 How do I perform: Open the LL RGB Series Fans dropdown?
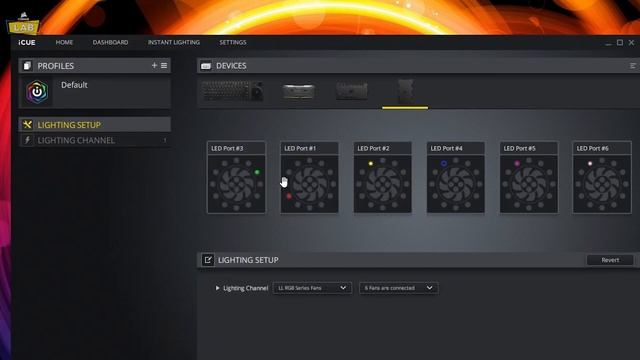tap(312, 288)
